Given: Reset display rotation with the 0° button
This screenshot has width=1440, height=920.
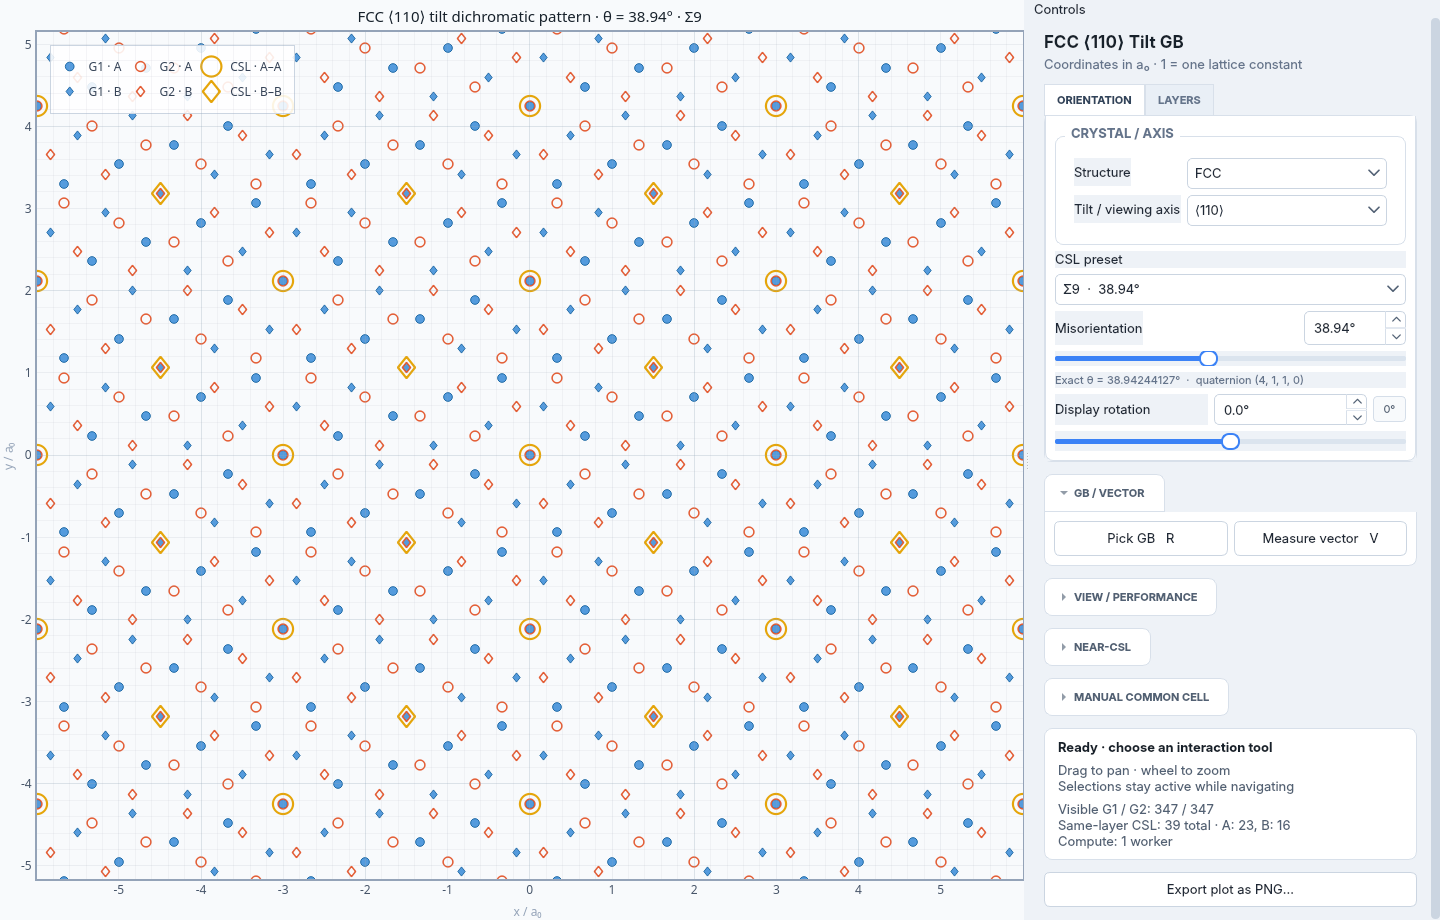Looking at the screenshot, I should click(1389, 409).
